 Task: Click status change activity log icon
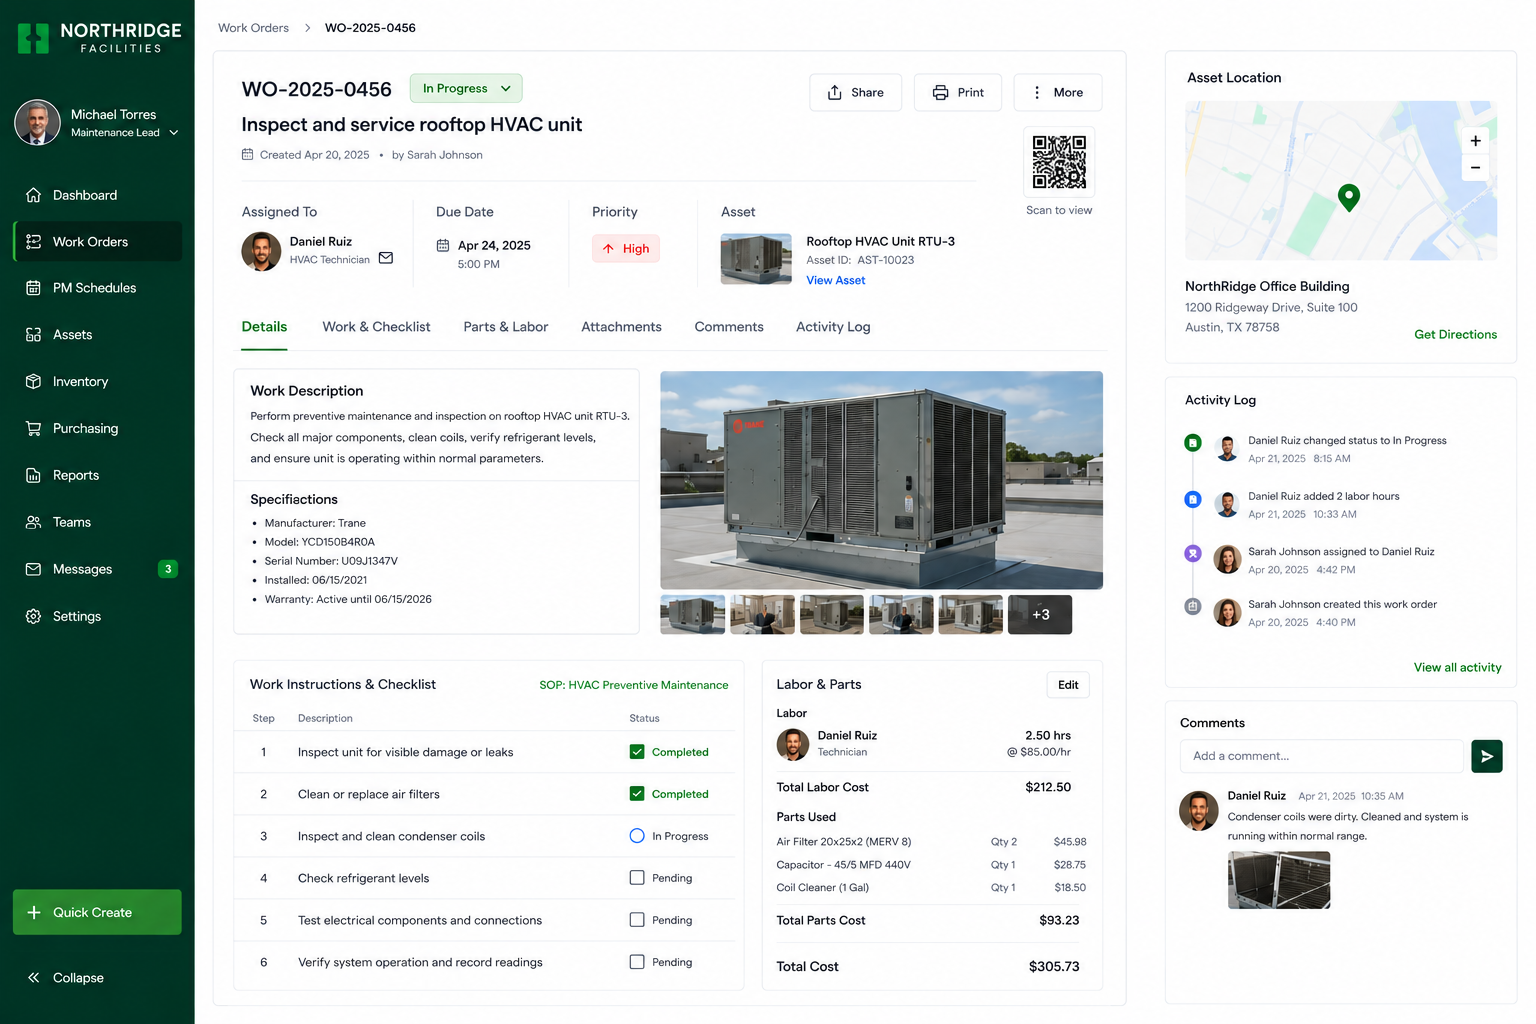[1192, 442]
